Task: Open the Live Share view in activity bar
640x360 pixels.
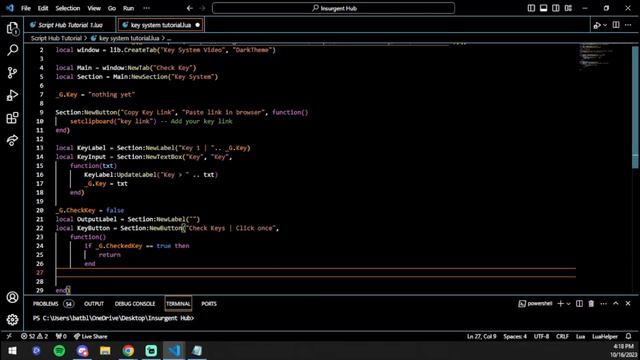Action: [12, 140]
